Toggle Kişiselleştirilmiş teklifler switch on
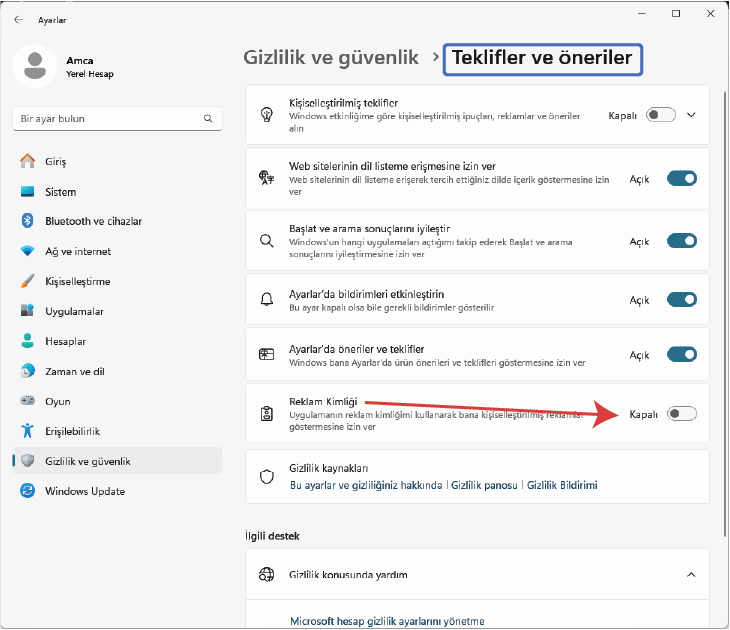Viewport: 730px width, 630px height. coord(661,115)
